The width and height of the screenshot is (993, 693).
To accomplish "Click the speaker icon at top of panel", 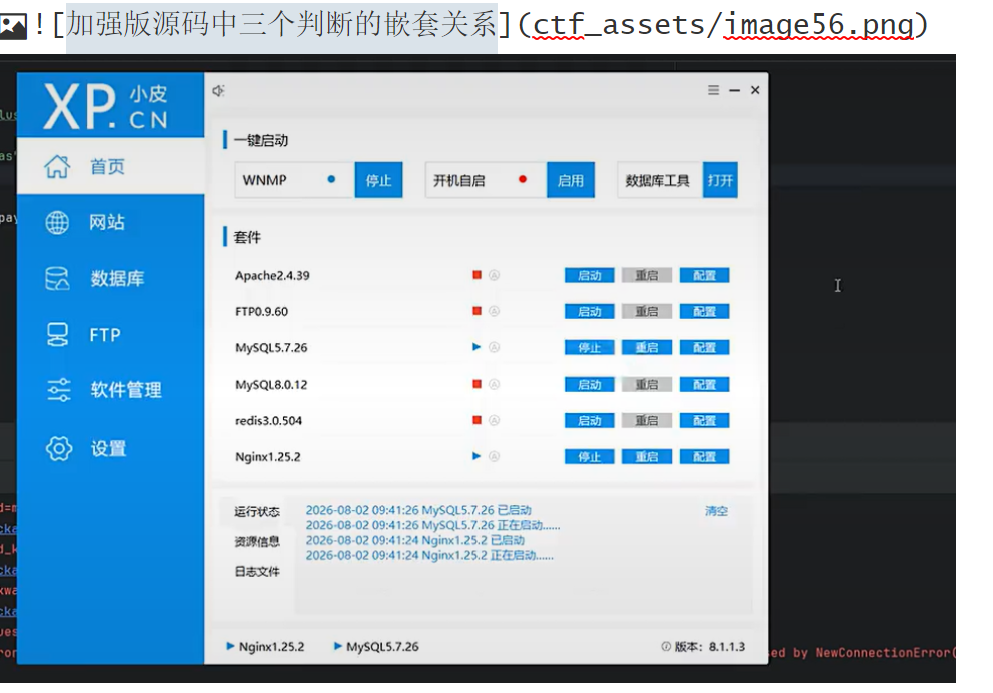I will pyautogui.click(x=218, y=91).
